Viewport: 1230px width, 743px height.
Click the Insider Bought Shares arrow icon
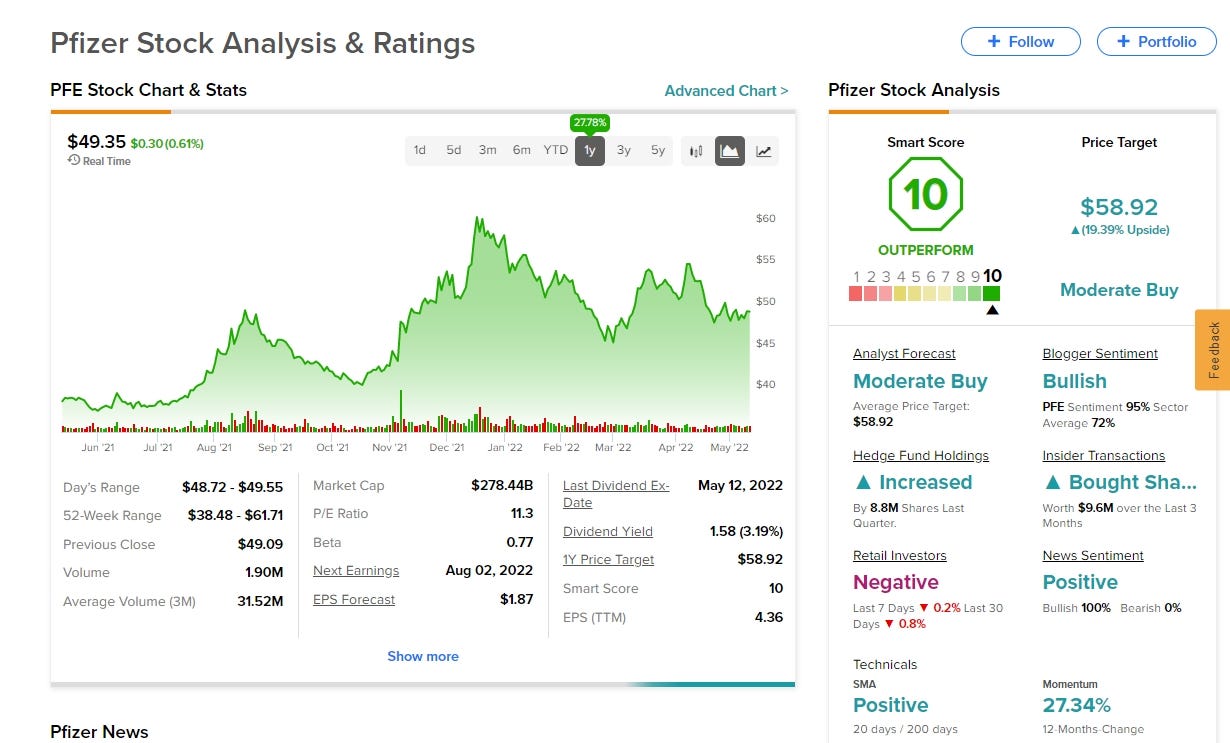click(1052, 483)
